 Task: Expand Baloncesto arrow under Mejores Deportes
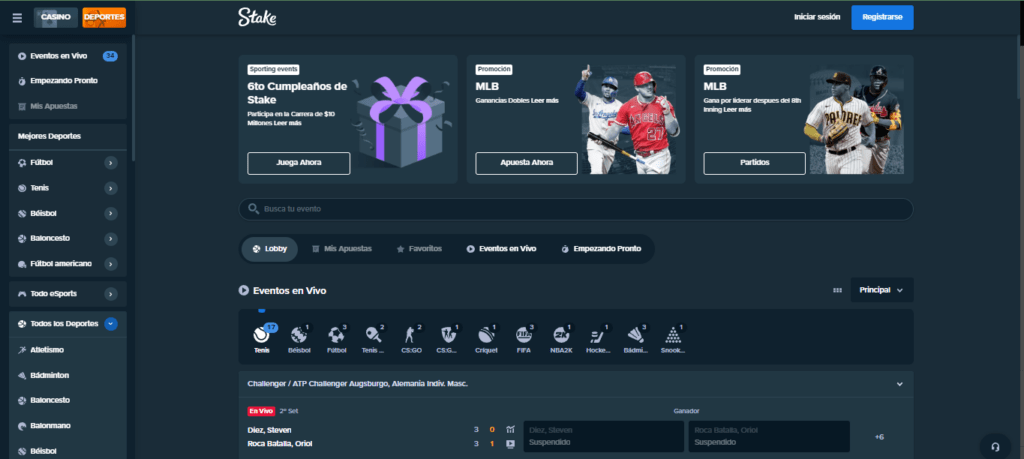(111, 238)
